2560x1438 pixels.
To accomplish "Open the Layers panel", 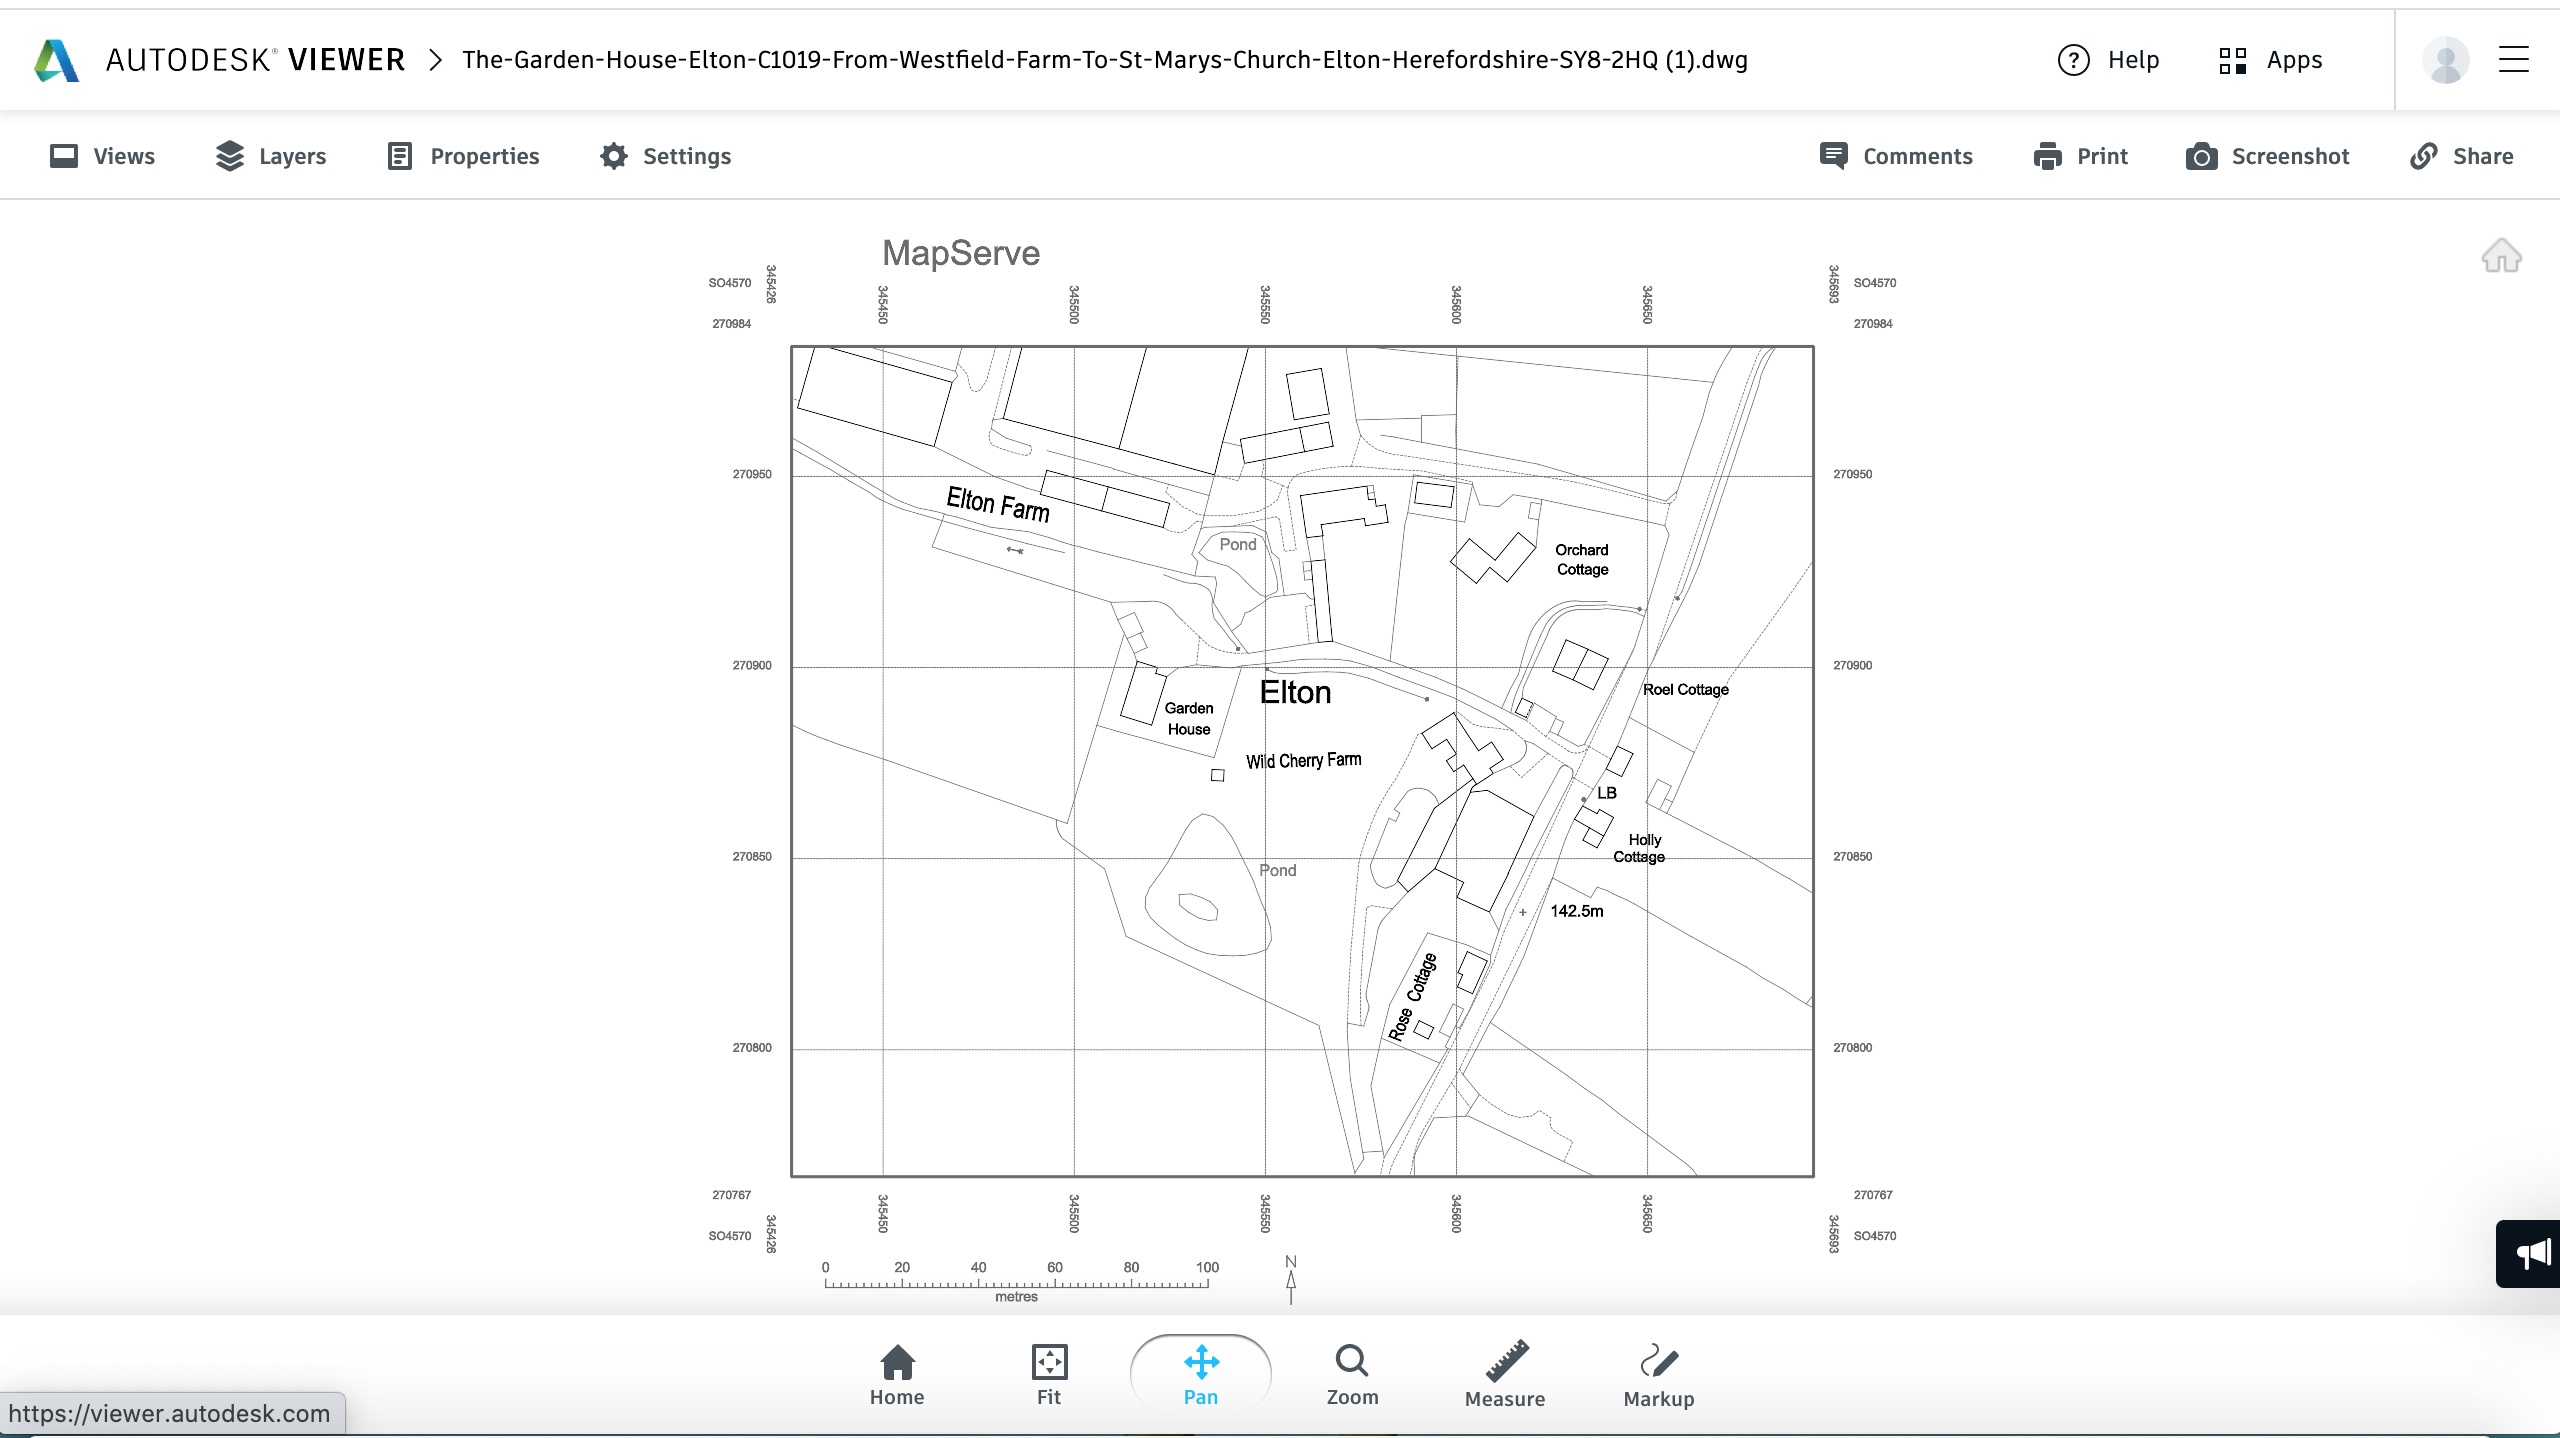I will click(269, 155).
